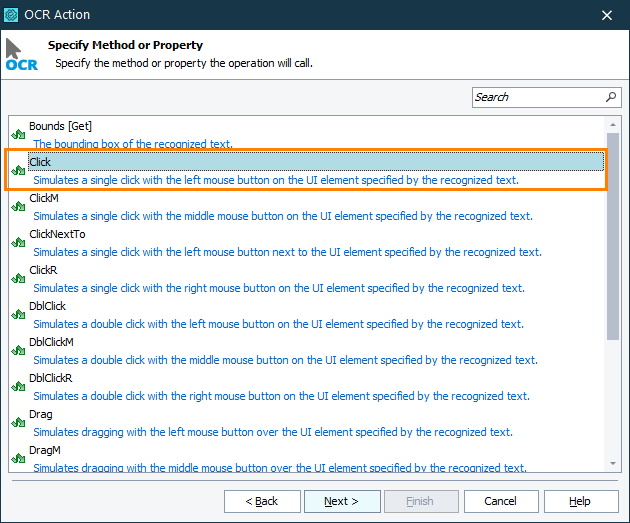Focus the Search input field

537,97
